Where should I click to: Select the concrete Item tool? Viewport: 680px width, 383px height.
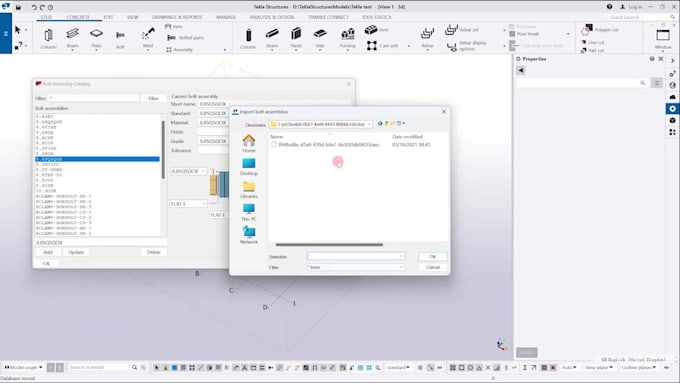pos(376,29)
